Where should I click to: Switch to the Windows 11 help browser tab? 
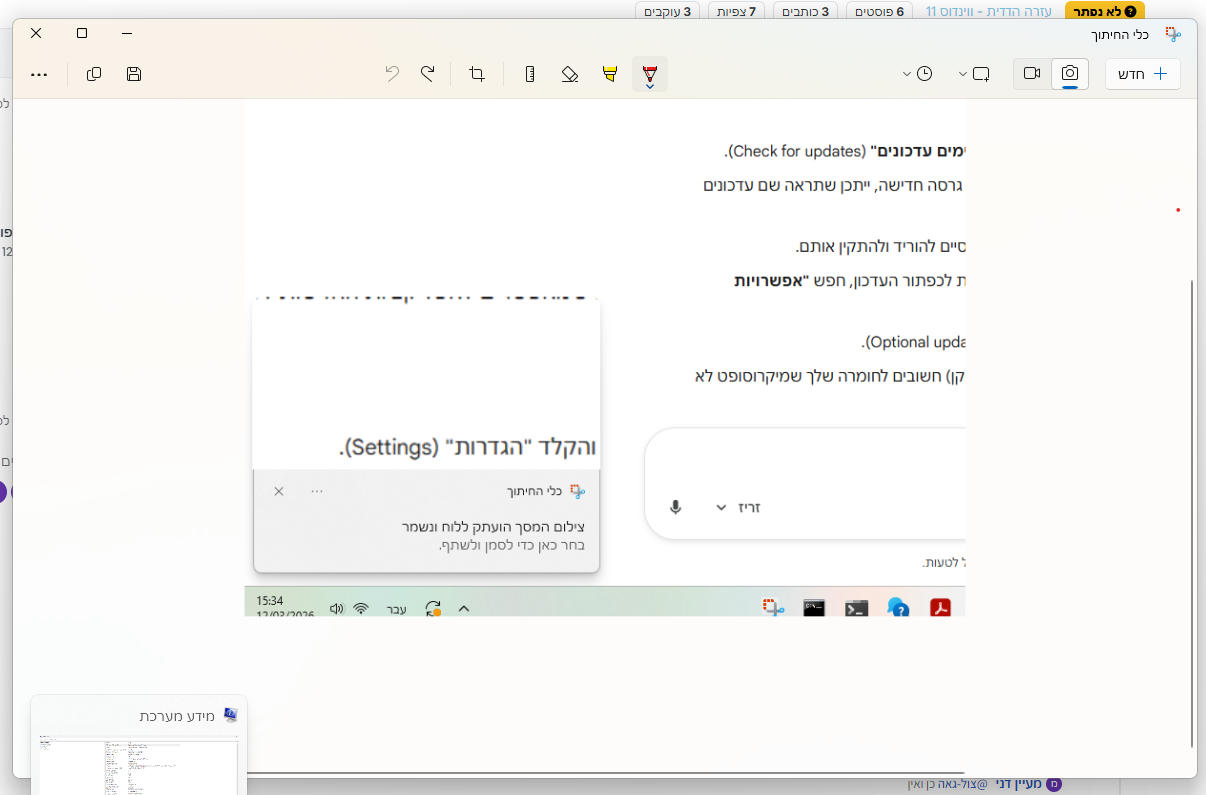(990, 10)
